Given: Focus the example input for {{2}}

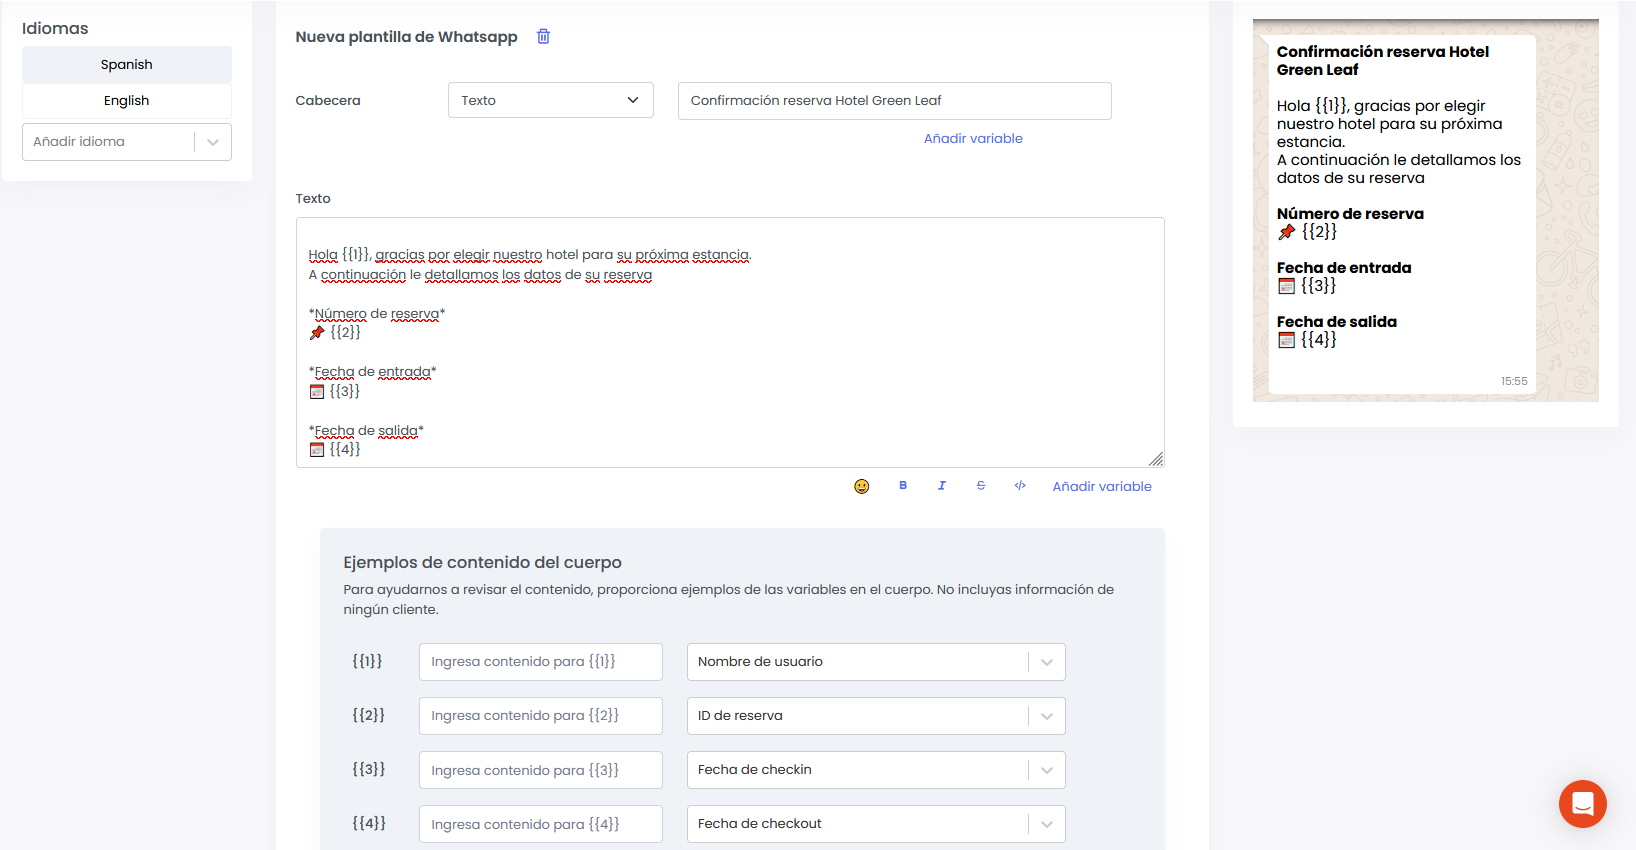Looking at the screenshot, I should pyautogui.click(x=540, y=716).
